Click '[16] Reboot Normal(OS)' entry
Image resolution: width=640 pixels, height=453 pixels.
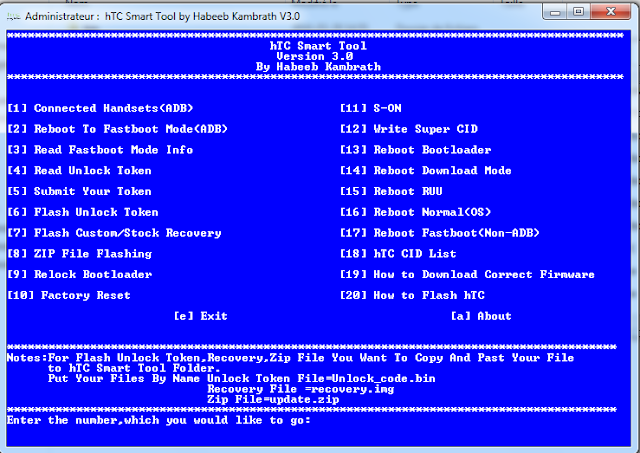[x=416, y=212]
